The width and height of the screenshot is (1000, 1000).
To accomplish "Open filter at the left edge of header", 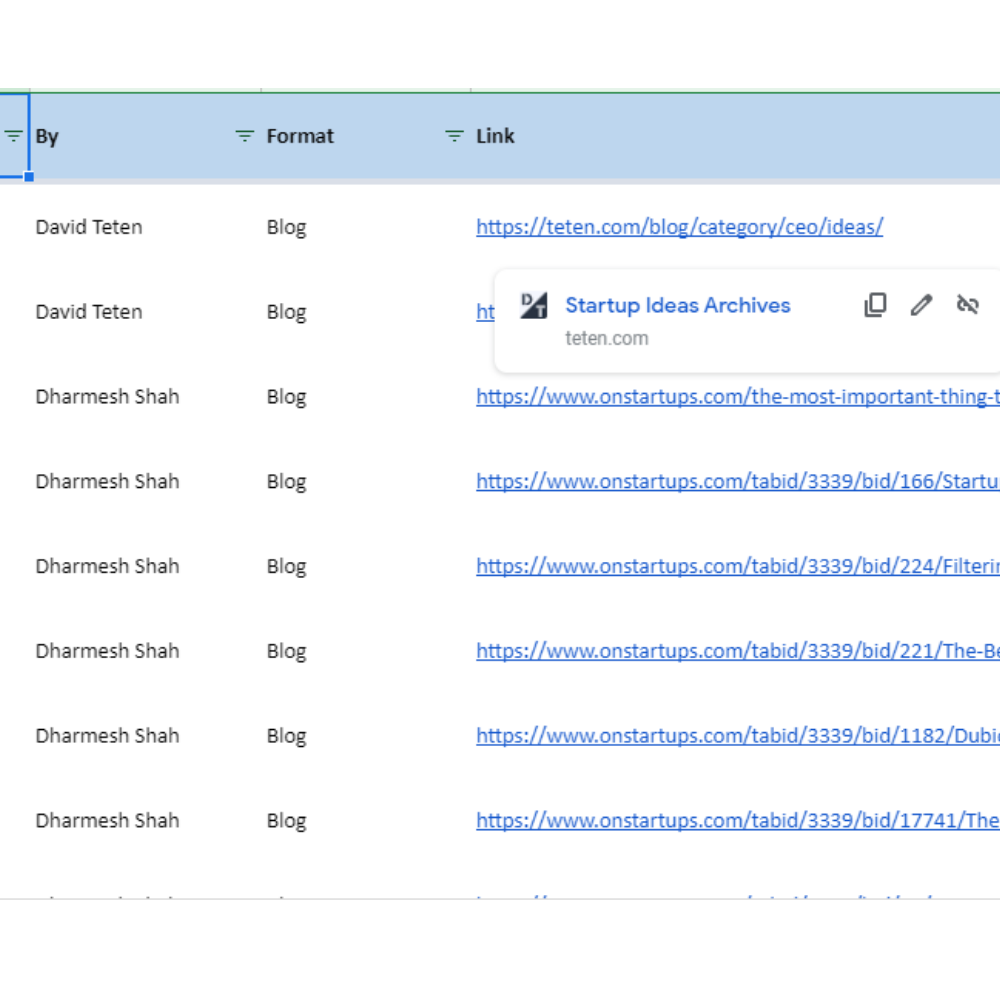I will [13, 136].
